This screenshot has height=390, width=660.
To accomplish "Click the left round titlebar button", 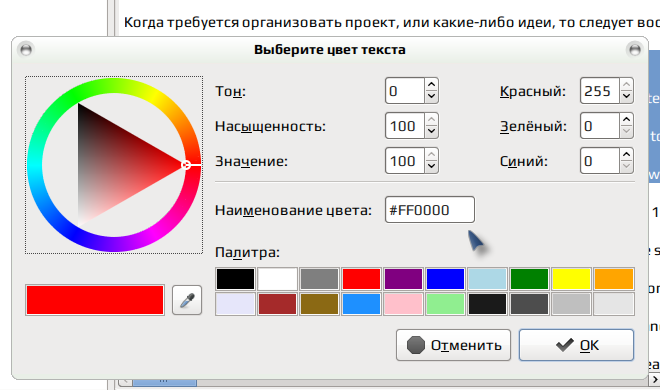I will point(26,49).
